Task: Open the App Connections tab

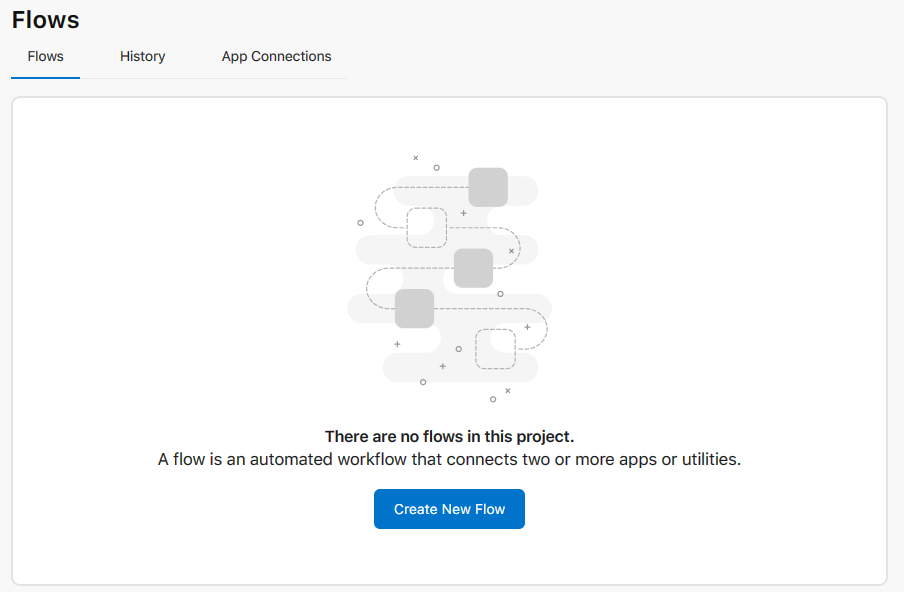Action: (x=276, y=57)
